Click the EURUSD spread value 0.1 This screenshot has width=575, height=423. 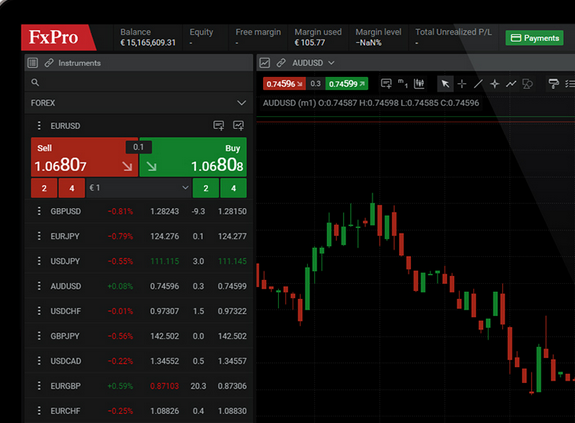[139, 147]
